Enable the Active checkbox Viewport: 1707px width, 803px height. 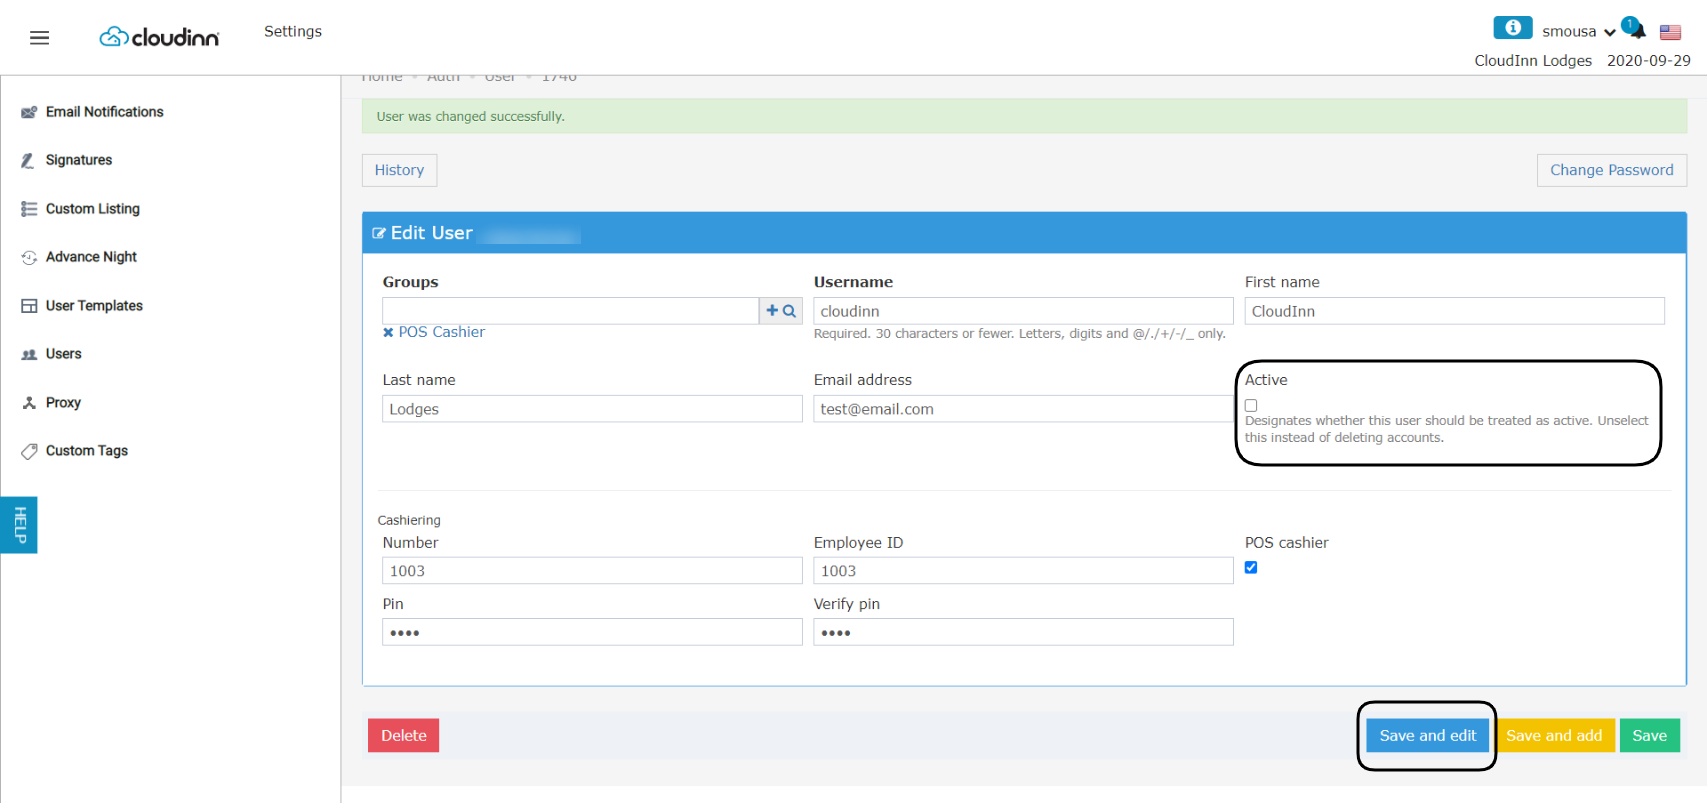click(x=1251, y=405)
